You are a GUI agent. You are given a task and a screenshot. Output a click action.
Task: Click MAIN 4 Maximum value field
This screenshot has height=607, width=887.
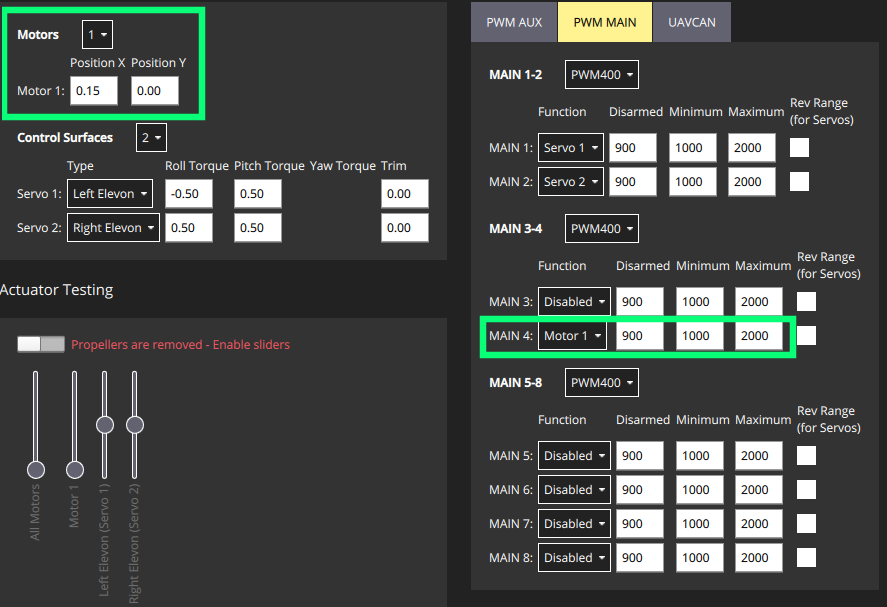[759, 335]
